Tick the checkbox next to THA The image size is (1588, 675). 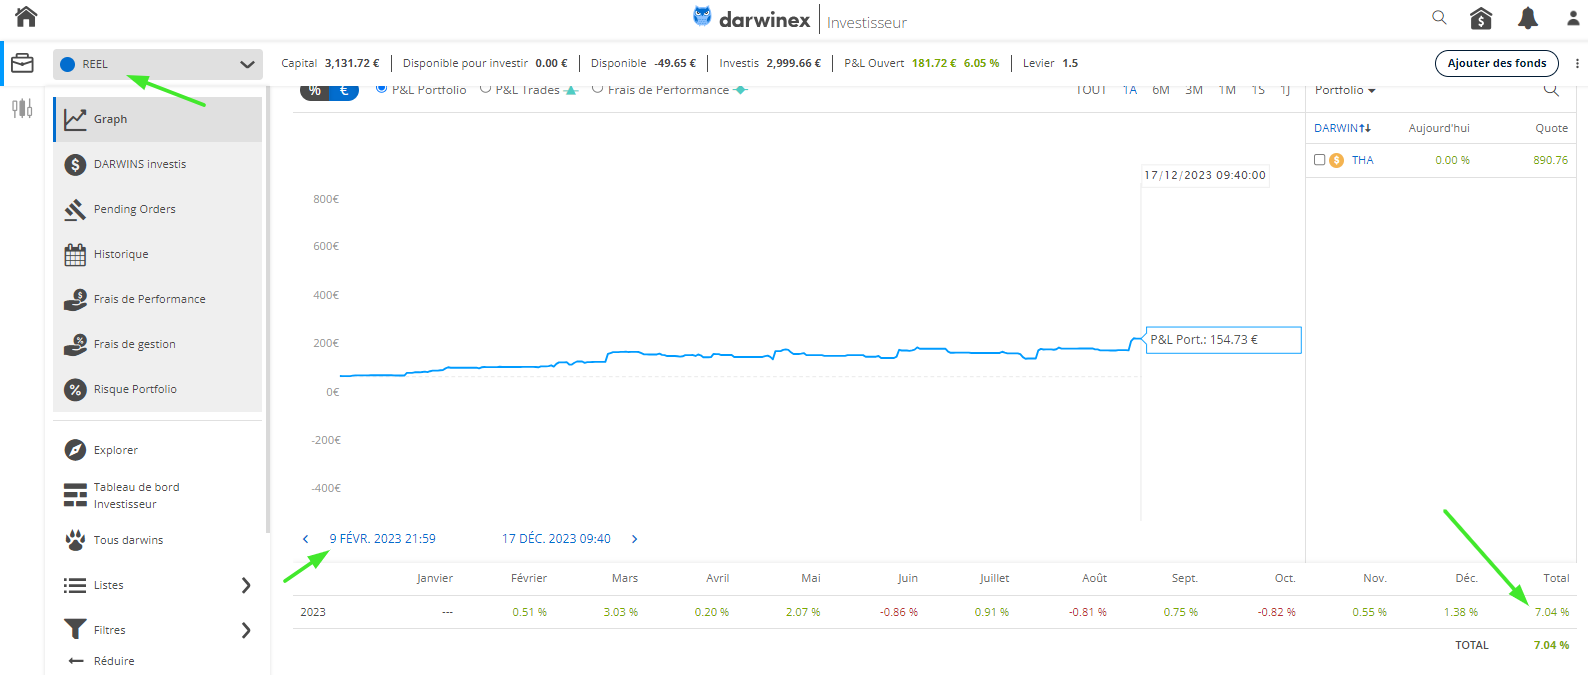[1319, 160]
